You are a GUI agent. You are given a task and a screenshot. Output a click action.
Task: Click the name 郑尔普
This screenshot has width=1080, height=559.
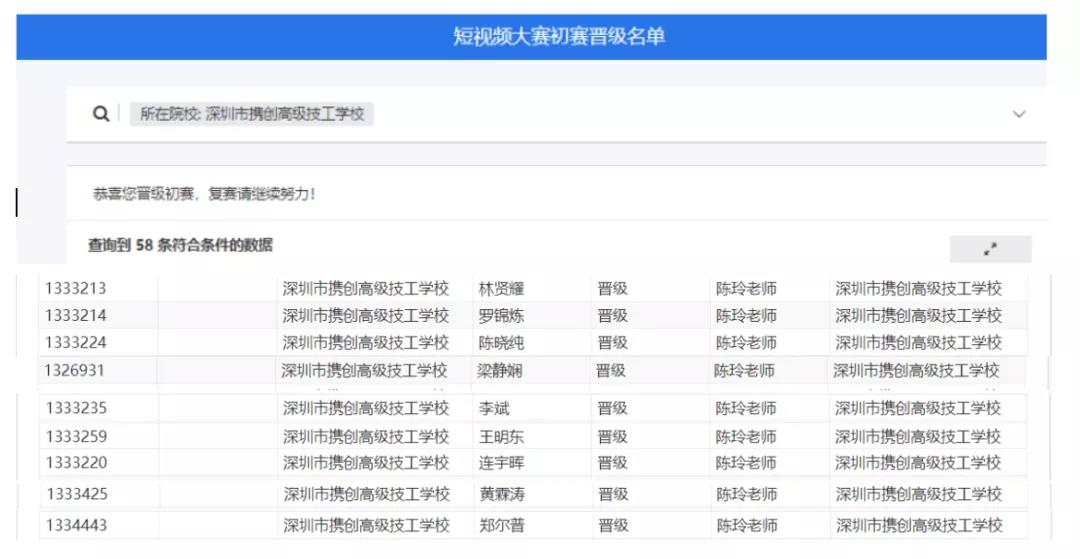502,525
